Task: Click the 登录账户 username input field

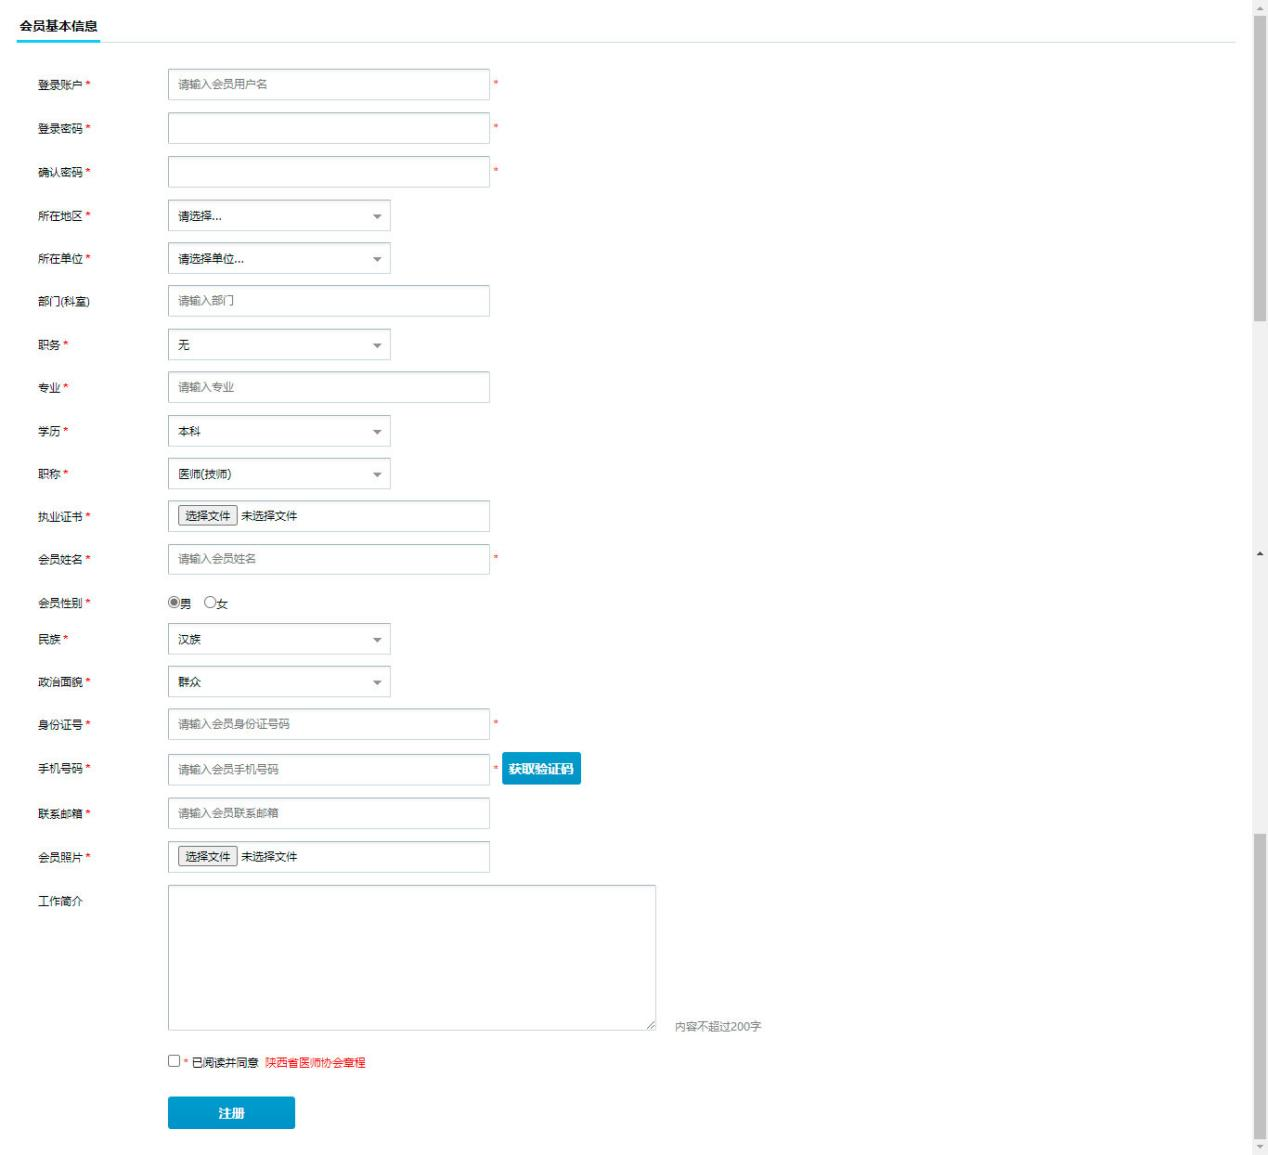Action: (329, 84)
